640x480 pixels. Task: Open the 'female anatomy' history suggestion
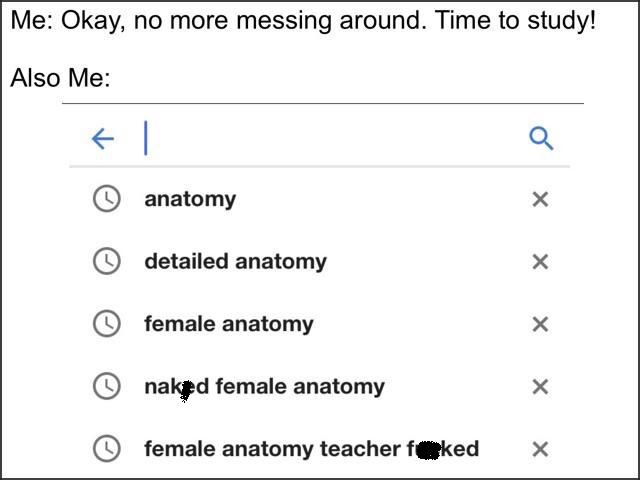click(x=228, y=324)
